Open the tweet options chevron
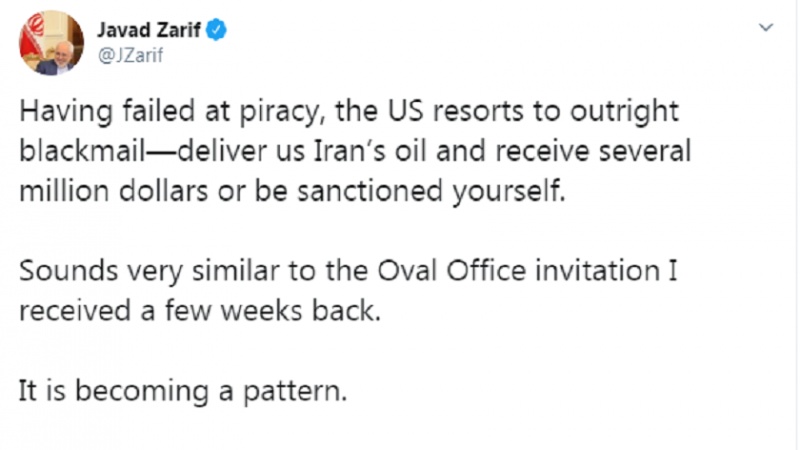The image size is (800, 450). pyautogui.click(x=766, y=27)
